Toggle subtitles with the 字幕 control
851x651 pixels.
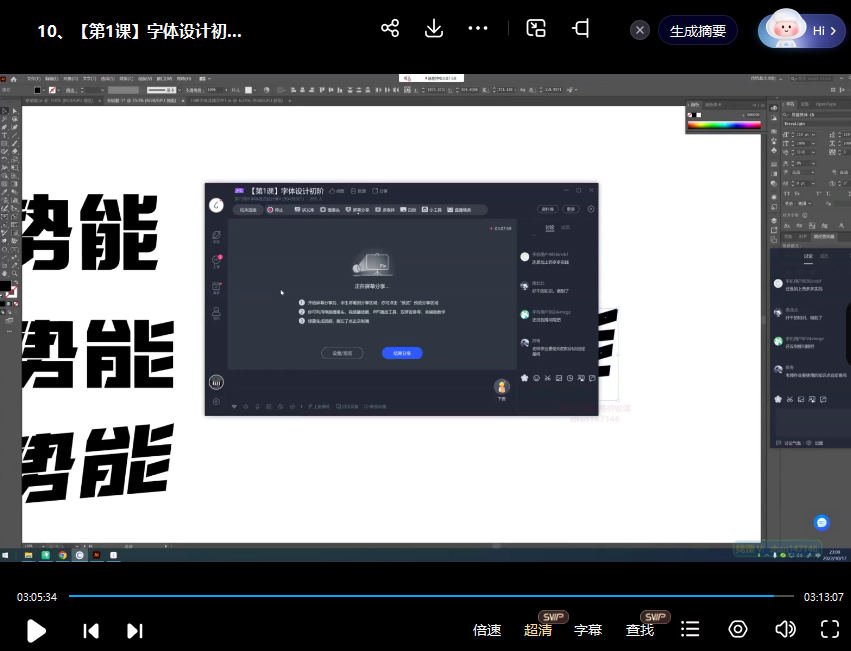(588, 630)
